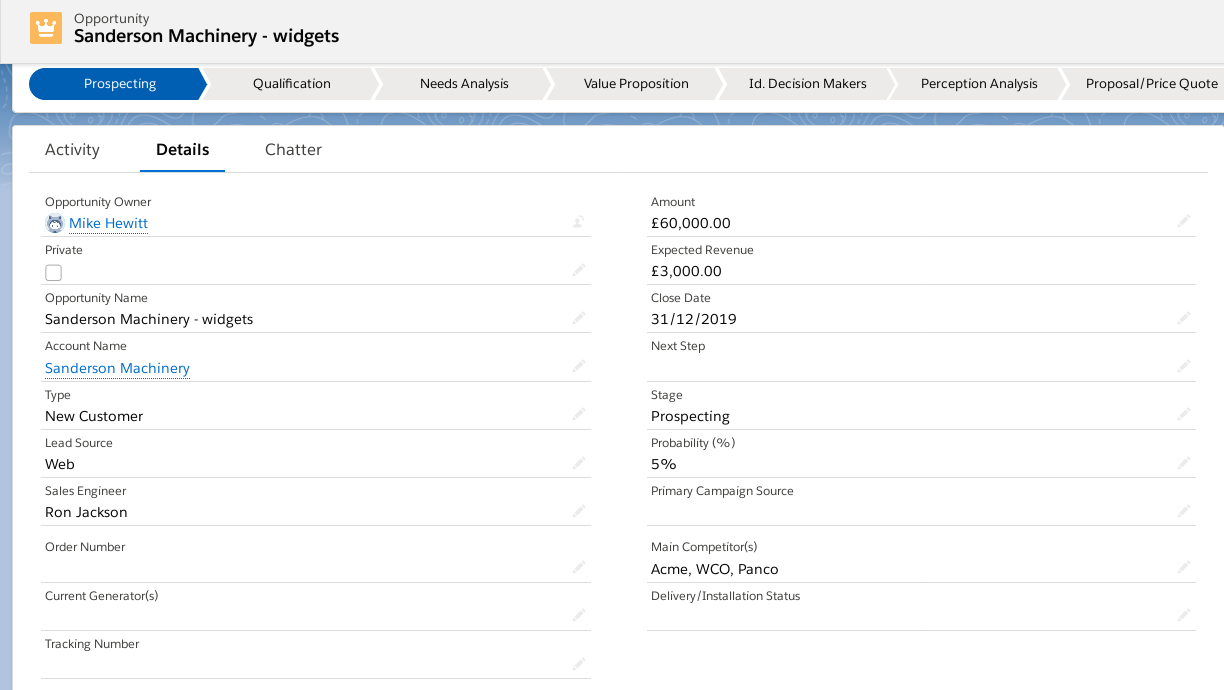Click the Opportunity crown icon

pos(46,28)
